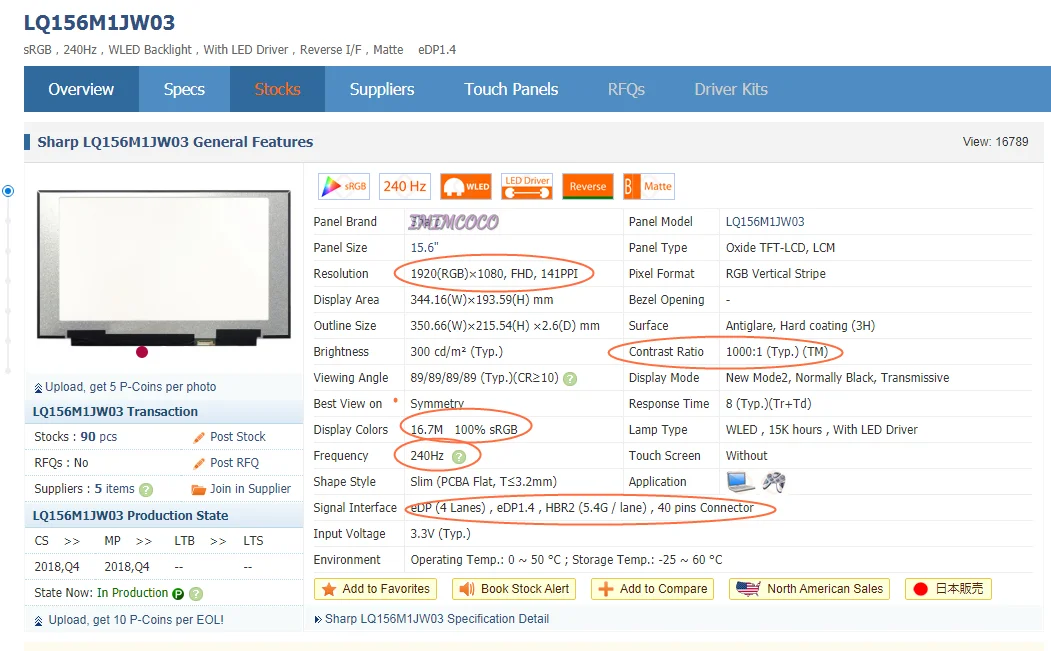This screenshot has width=1051, height=651.
Task: Switch to the Suppliers tab
Action: [382, 89]
